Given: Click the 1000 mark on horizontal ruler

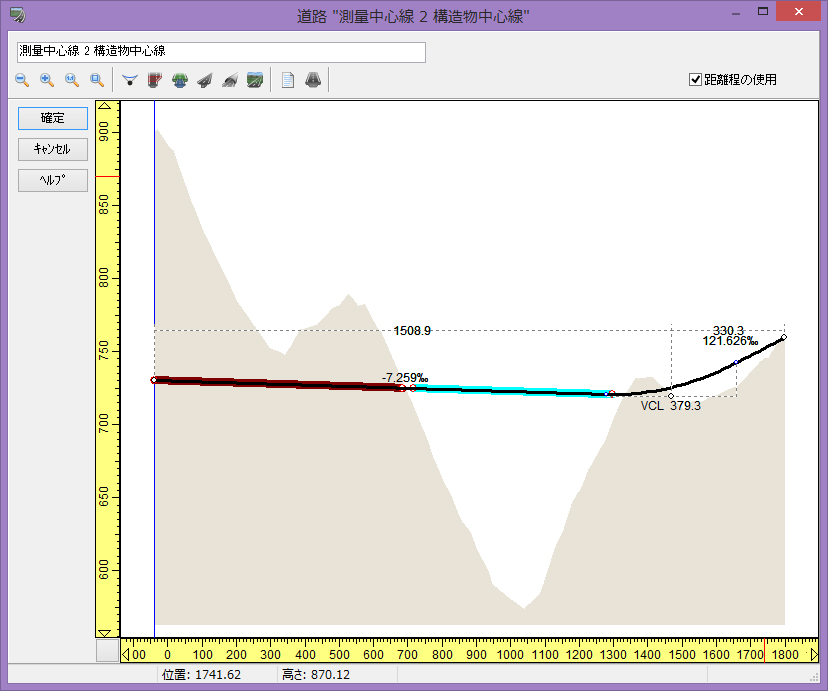Looking at the screenshot, I should pos(511,655).
